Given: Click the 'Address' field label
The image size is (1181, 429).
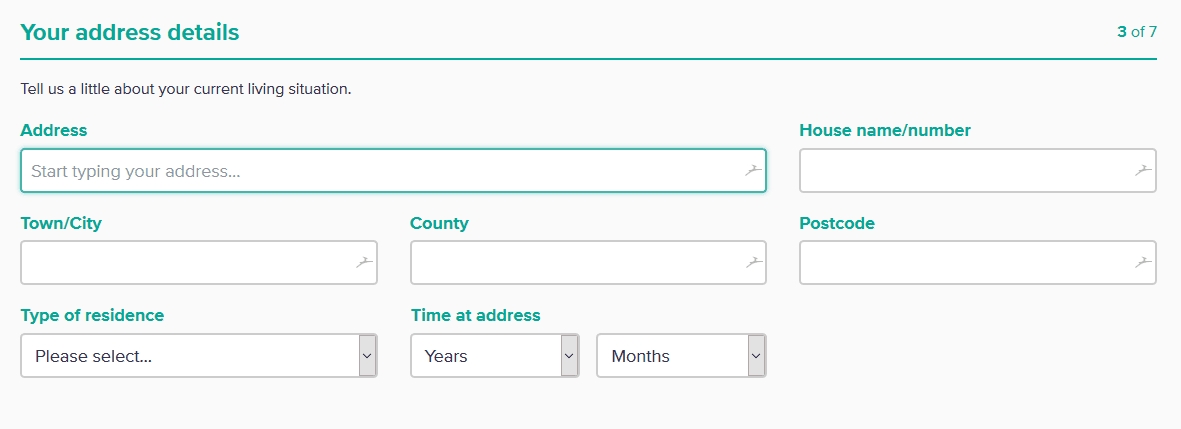Looking at the screenshot, I should pyautogui.click(x=54, y=130).
